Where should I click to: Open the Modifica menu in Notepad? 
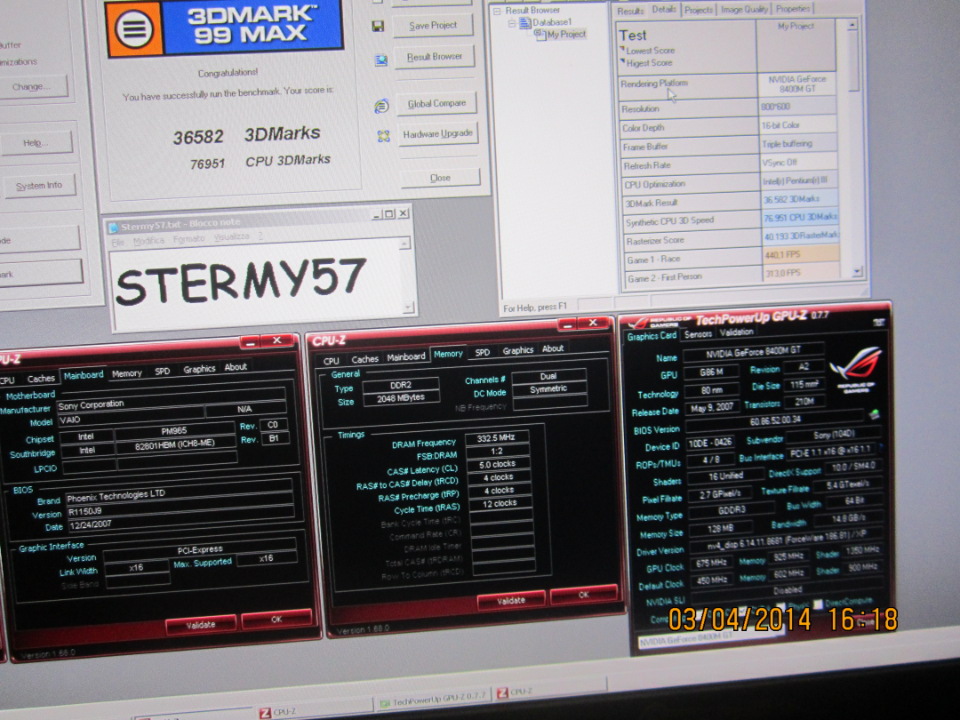(x=149, y=241)
